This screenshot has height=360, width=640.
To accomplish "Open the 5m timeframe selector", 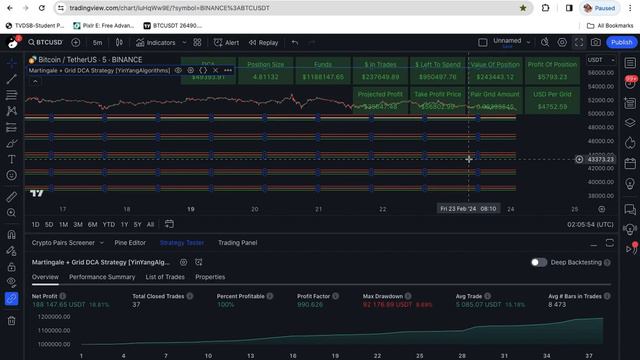I will (x=97, y=42).
